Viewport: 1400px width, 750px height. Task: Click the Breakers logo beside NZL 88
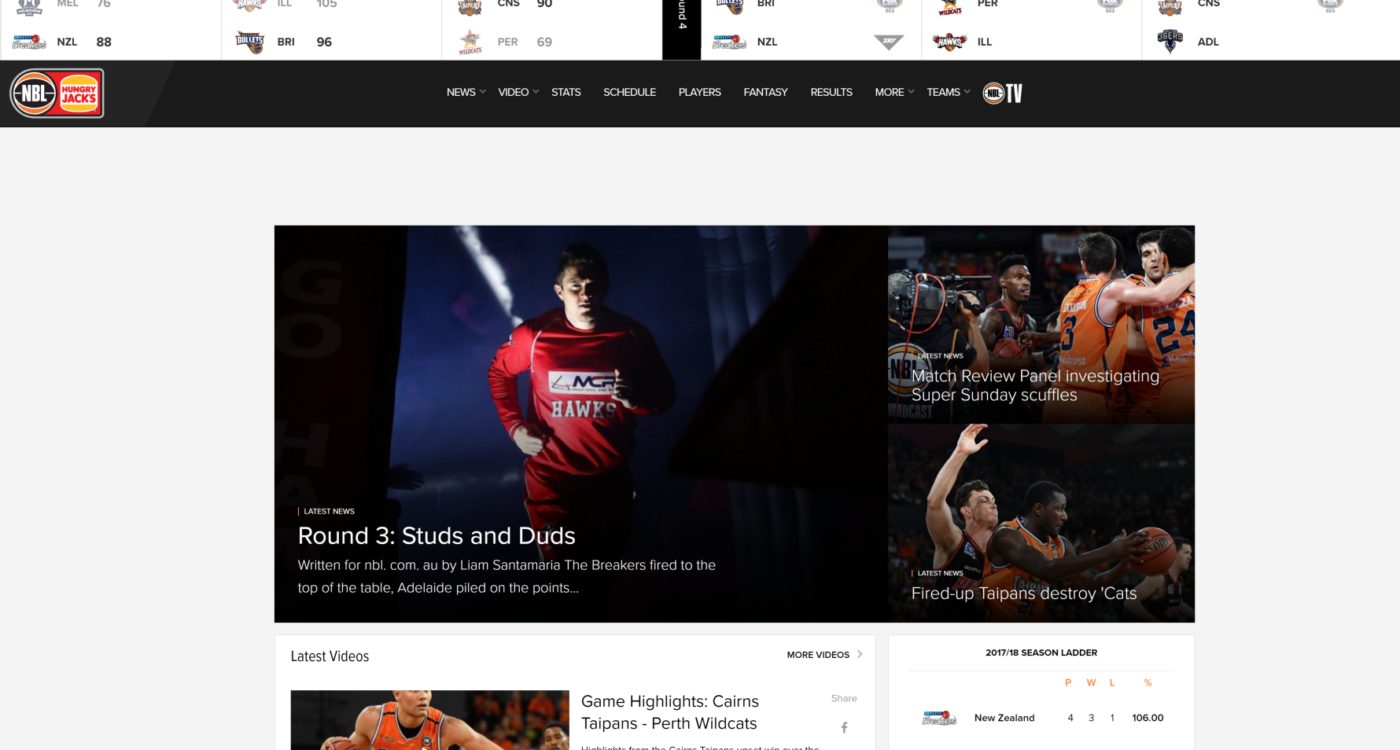(29, 42)
